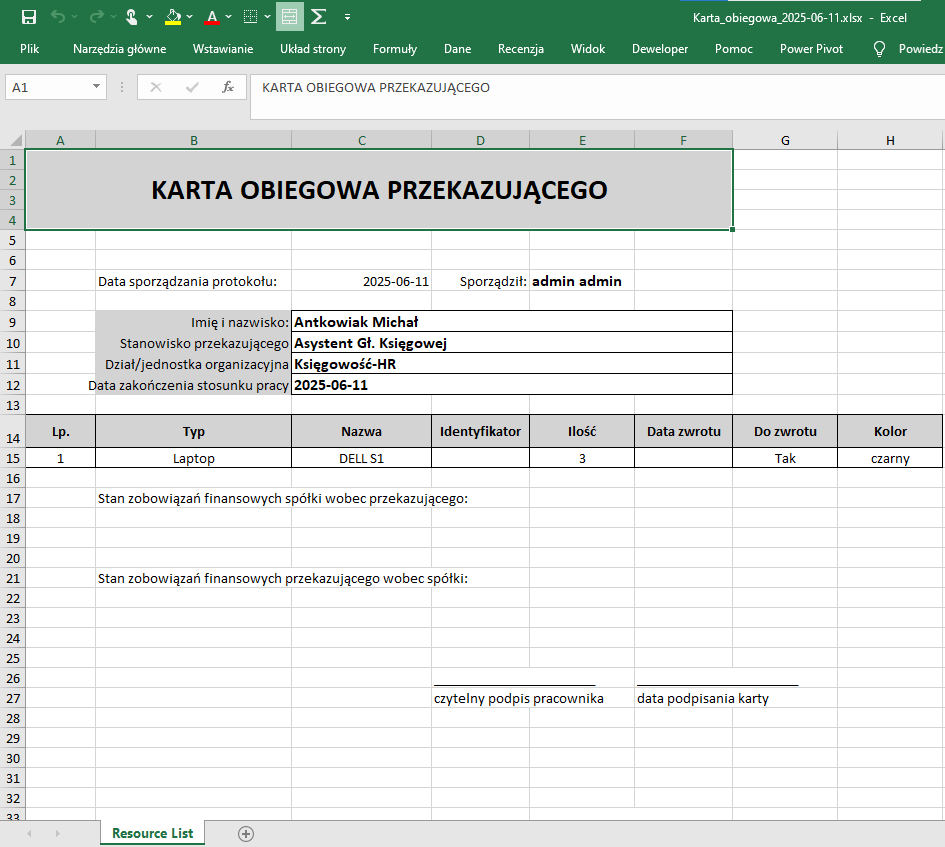Image resolution: width=945 pixels, height=847 pixels.
Task: Add a new sheet with the plus icon
Action: (x=246, y=834)
